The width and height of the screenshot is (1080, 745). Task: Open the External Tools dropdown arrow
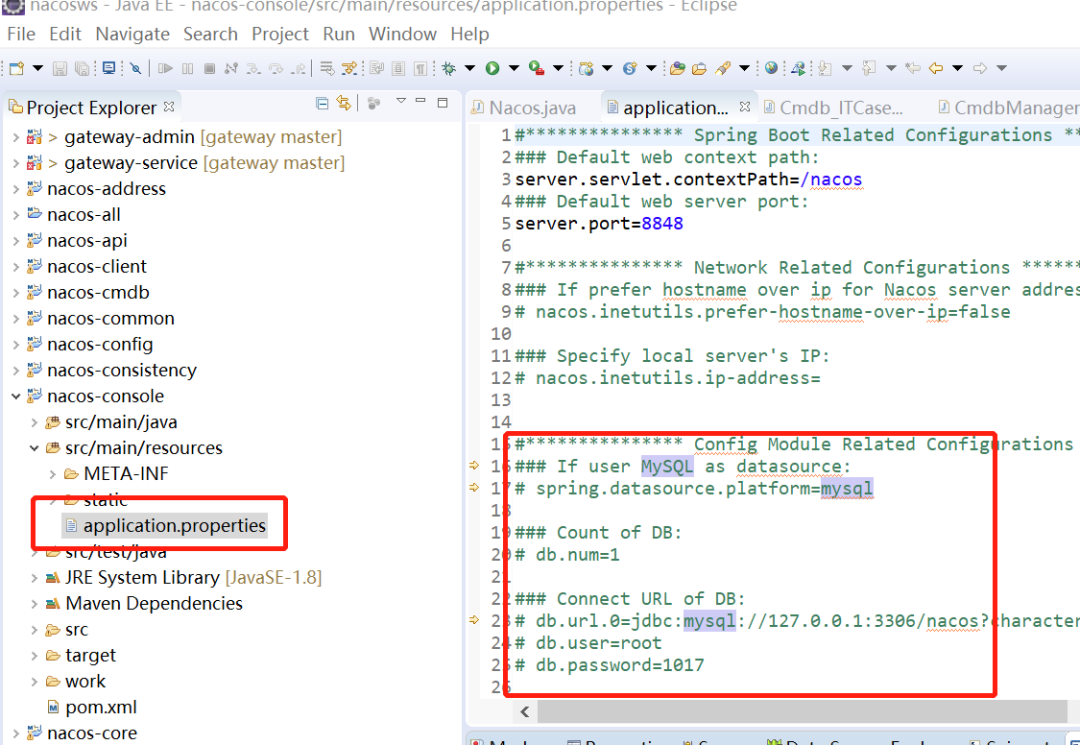coord(558,68)
